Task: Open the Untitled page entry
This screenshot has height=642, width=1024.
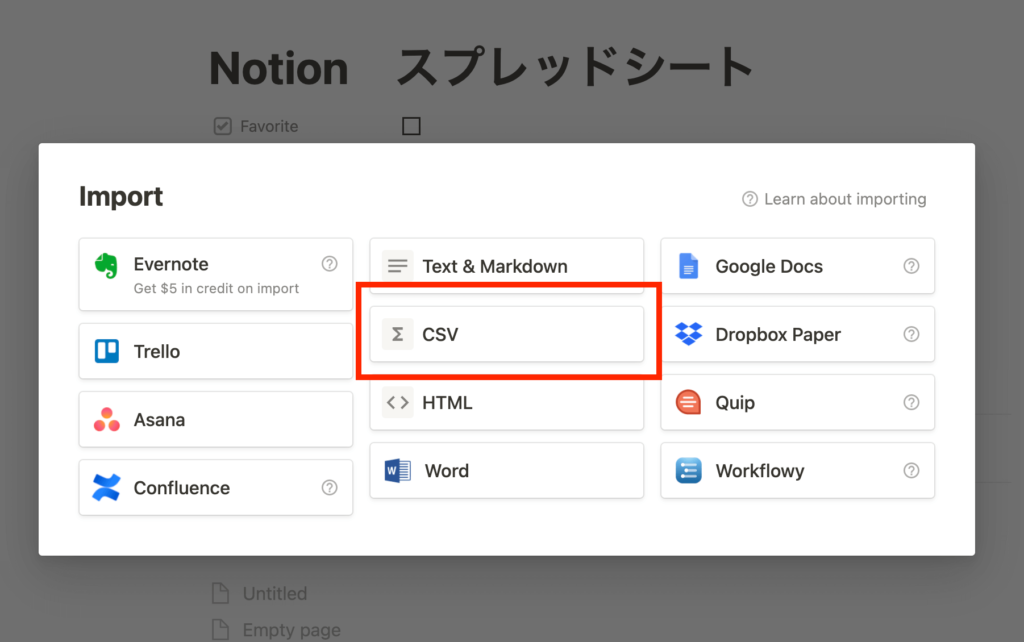Action: (x=274, y=593)
